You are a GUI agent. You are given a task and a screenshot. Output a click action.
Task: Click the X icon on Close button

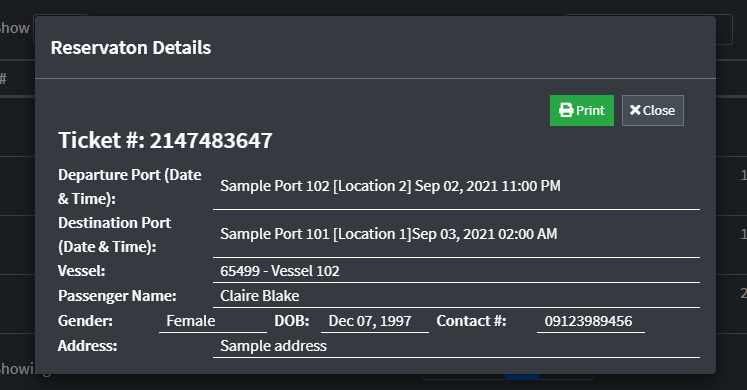635,110
